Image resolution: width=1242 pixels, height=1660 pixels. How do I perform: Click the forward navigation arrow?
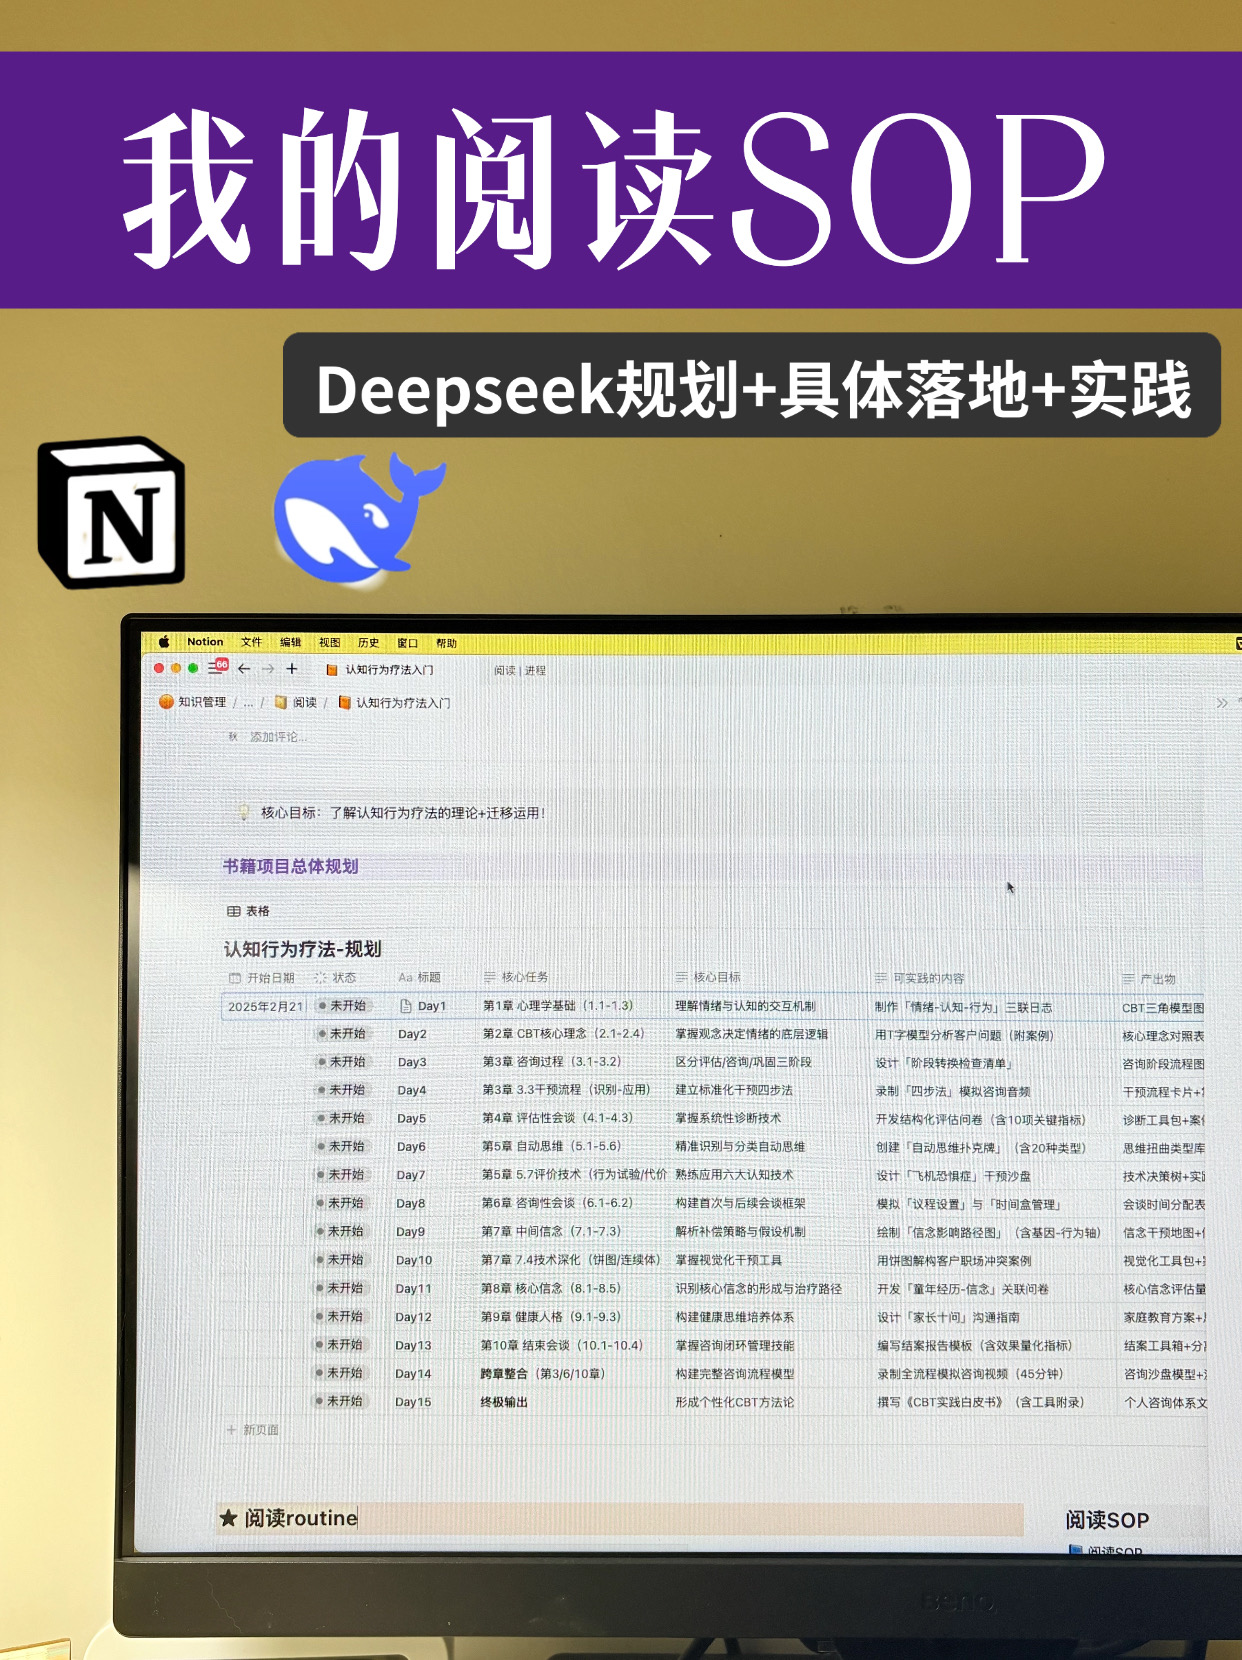(268, 668)
